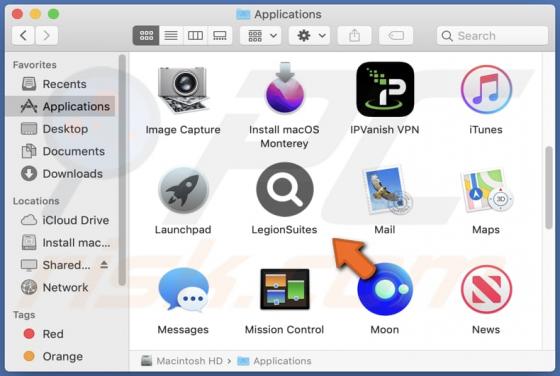Go back with the left chevron button

[x=23, y=35]
